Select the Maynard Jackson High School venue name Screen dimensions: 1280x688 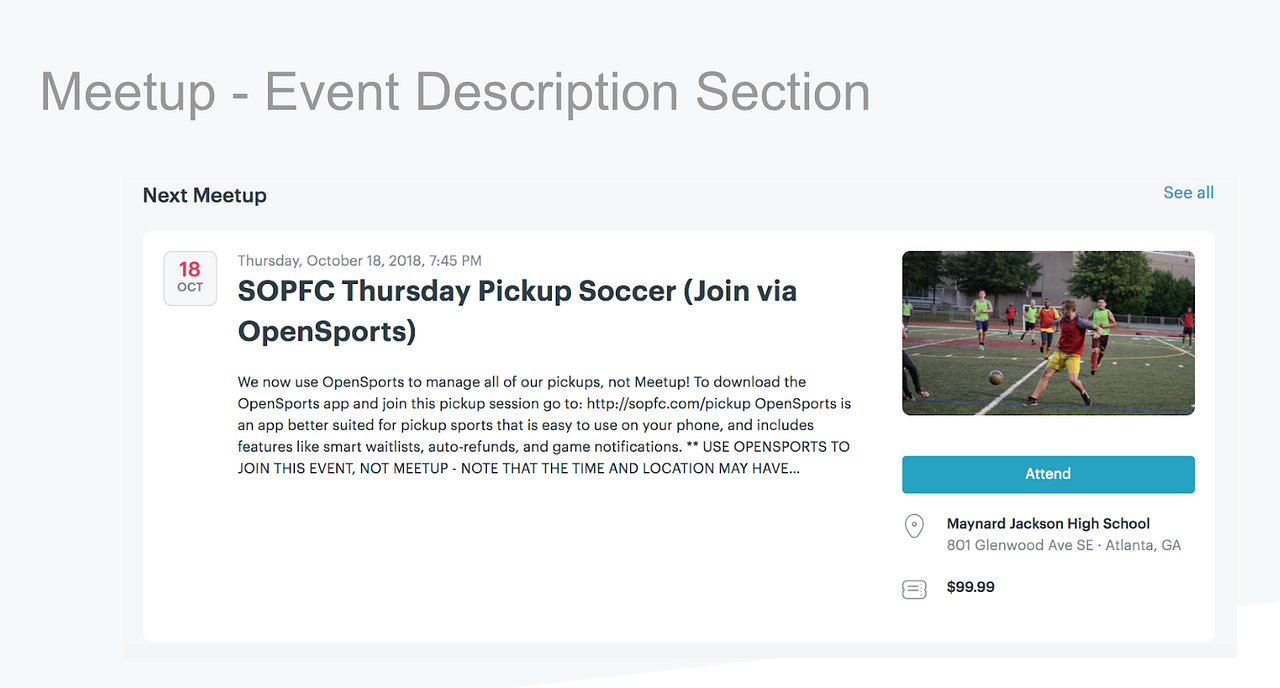click(x=1048, y=523)
